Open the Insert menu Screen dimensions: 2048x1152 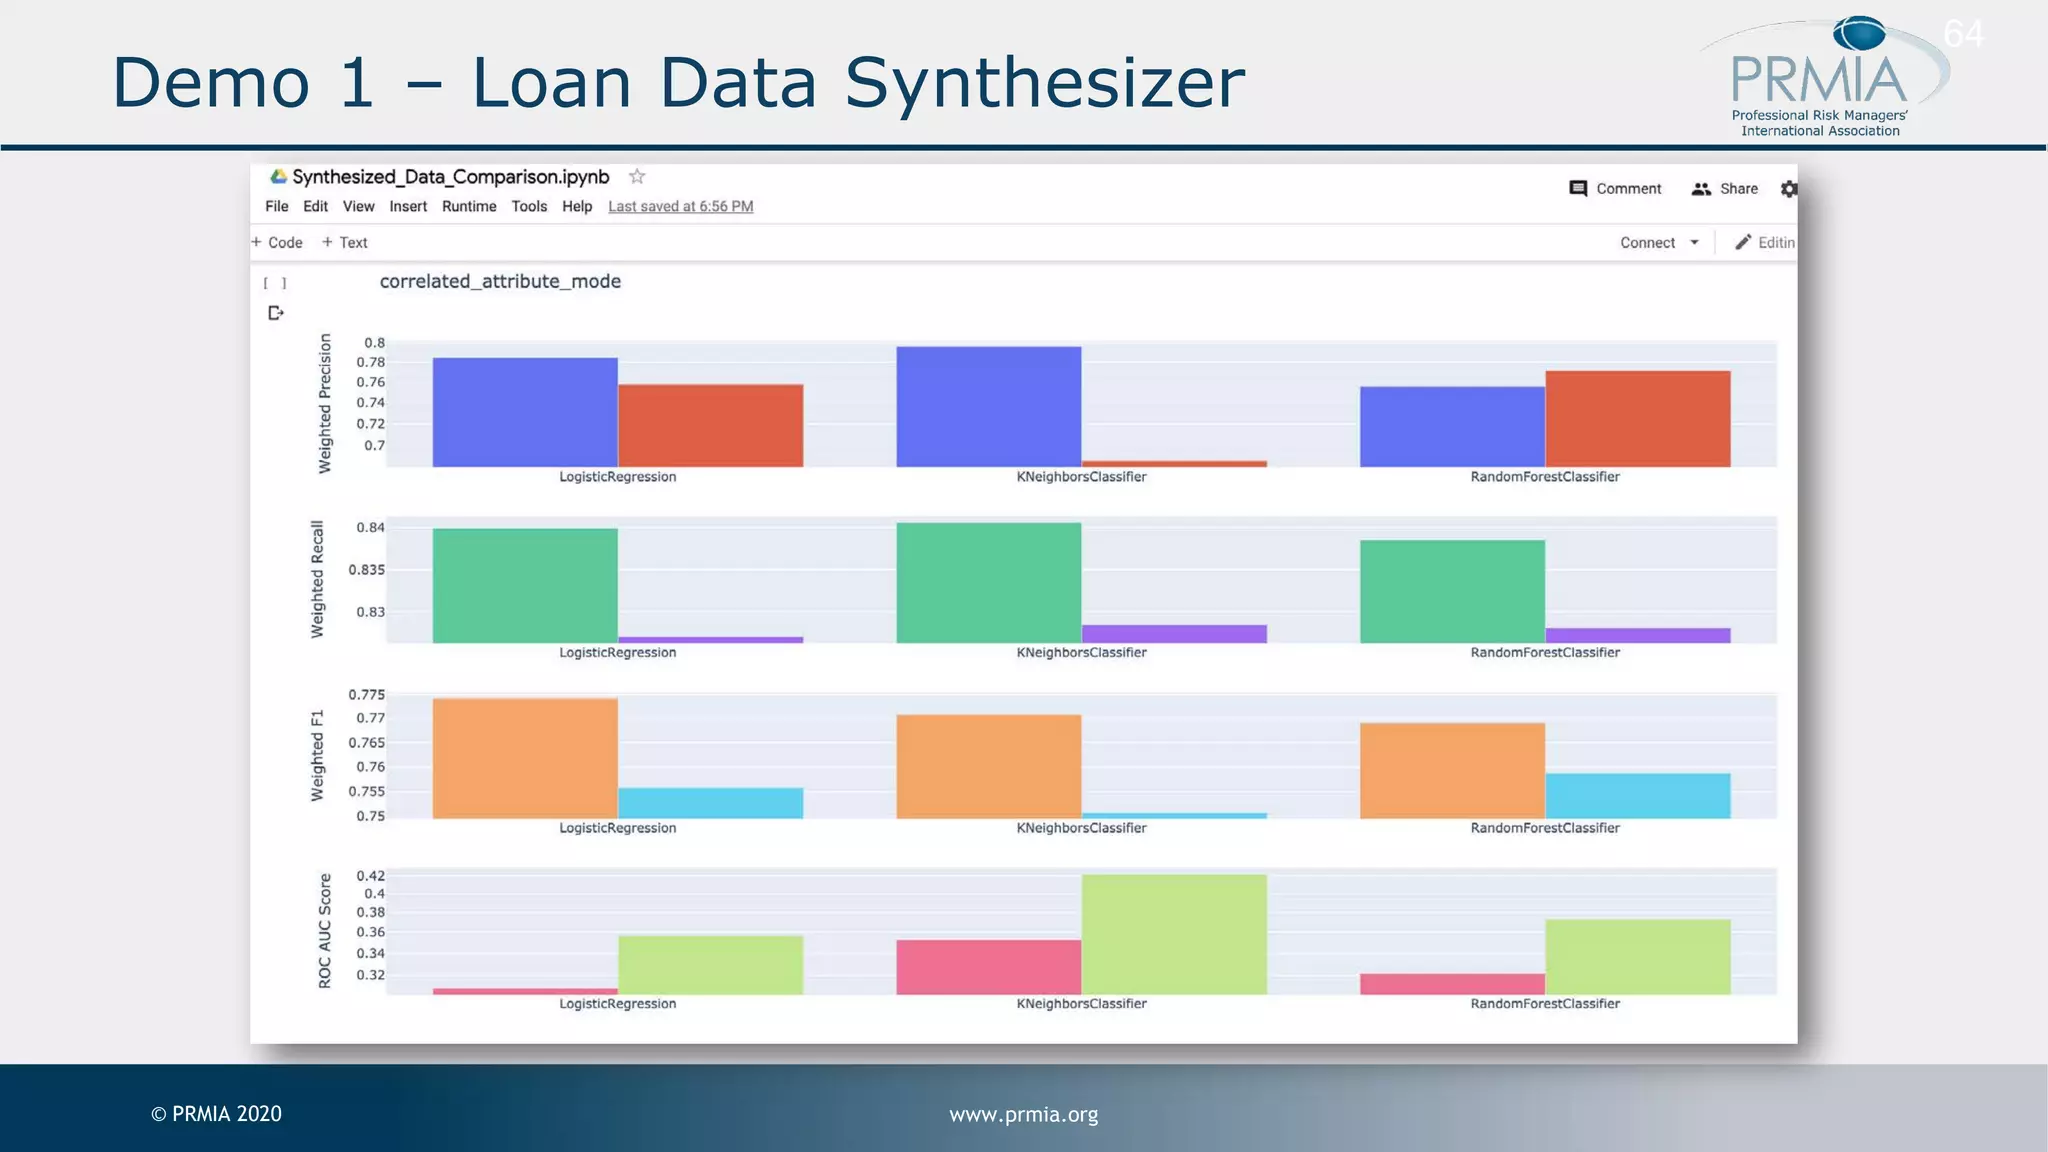[408, 207]
